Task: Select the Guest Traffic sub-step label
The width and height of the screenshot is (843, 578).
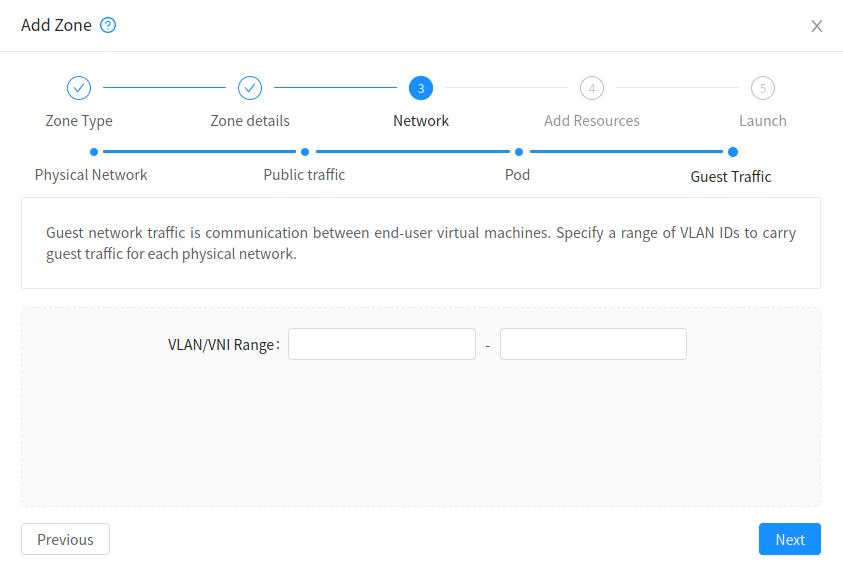Action: [732, 176]
